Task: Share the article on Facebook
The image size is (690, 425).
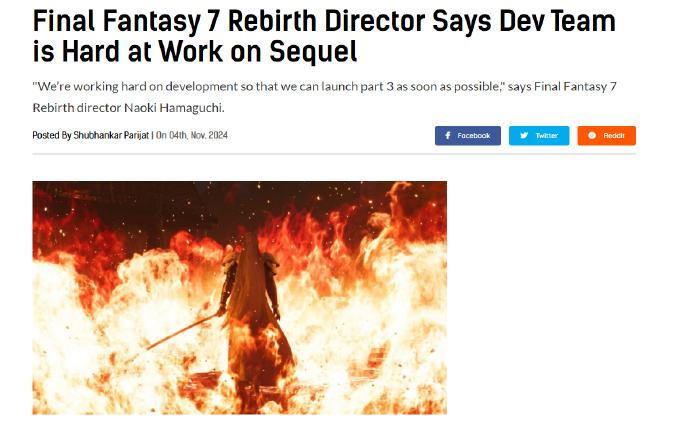Action: [x=468, y=136]
